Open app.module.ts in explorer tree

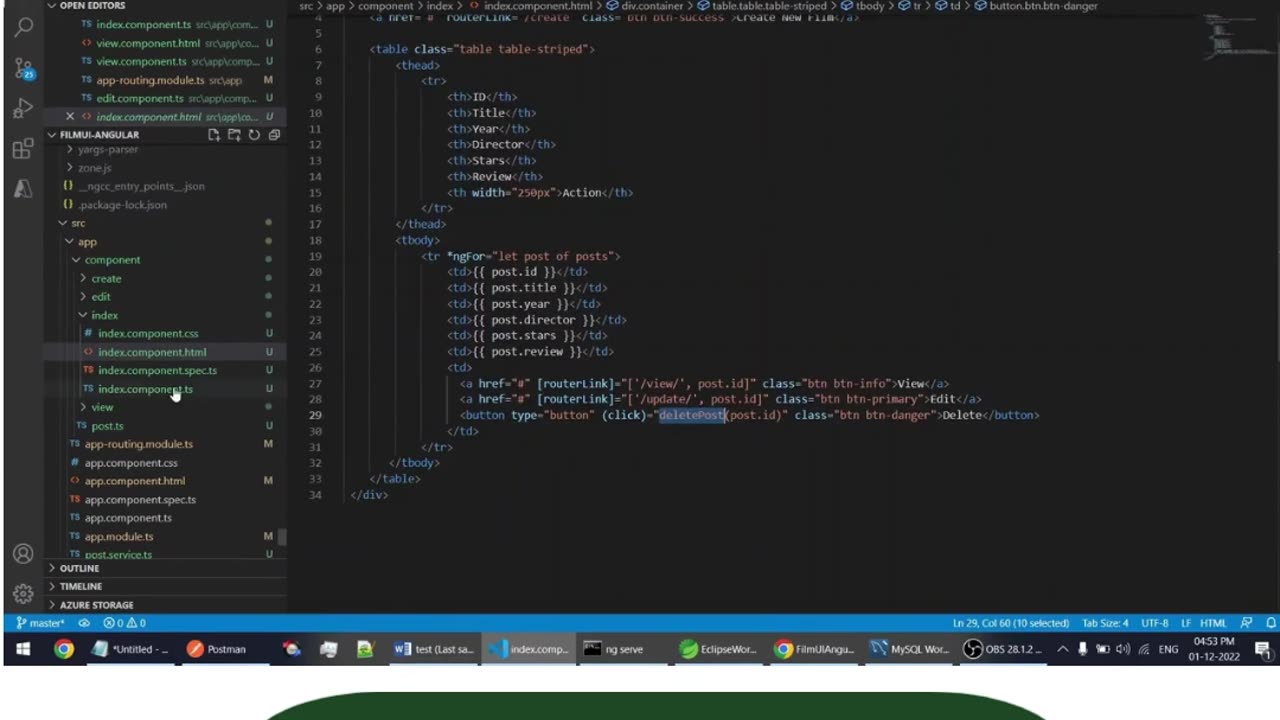click(x=119, y=537)
